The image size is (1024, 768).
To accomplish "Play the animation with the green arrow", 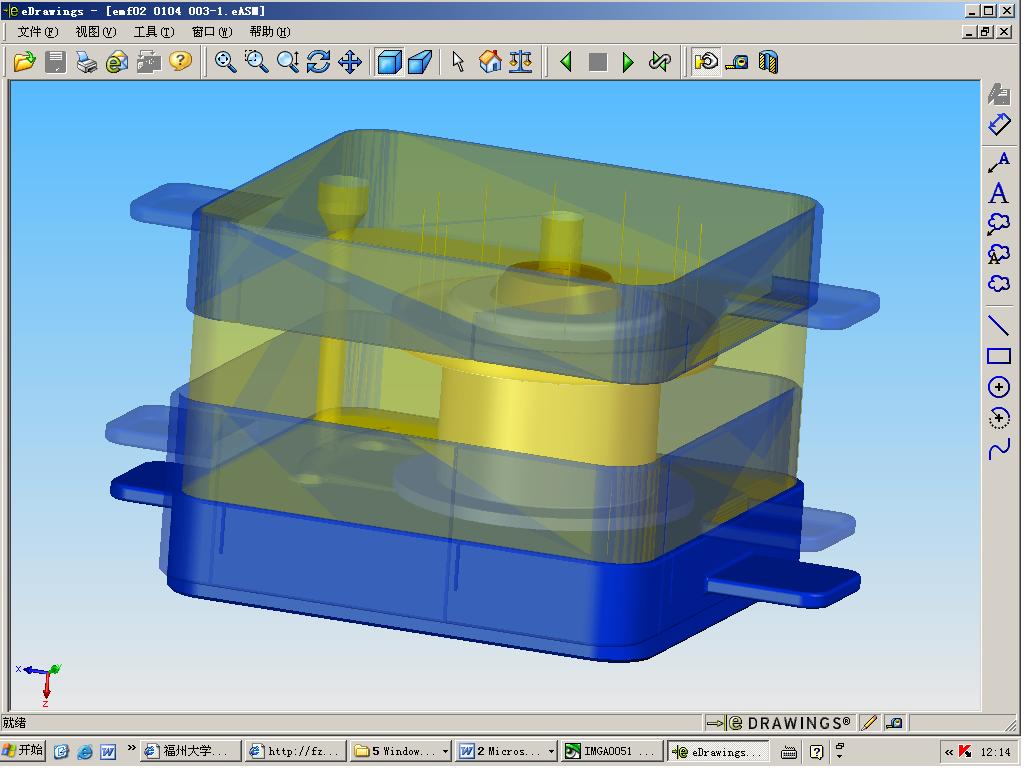I will point(628,62).
